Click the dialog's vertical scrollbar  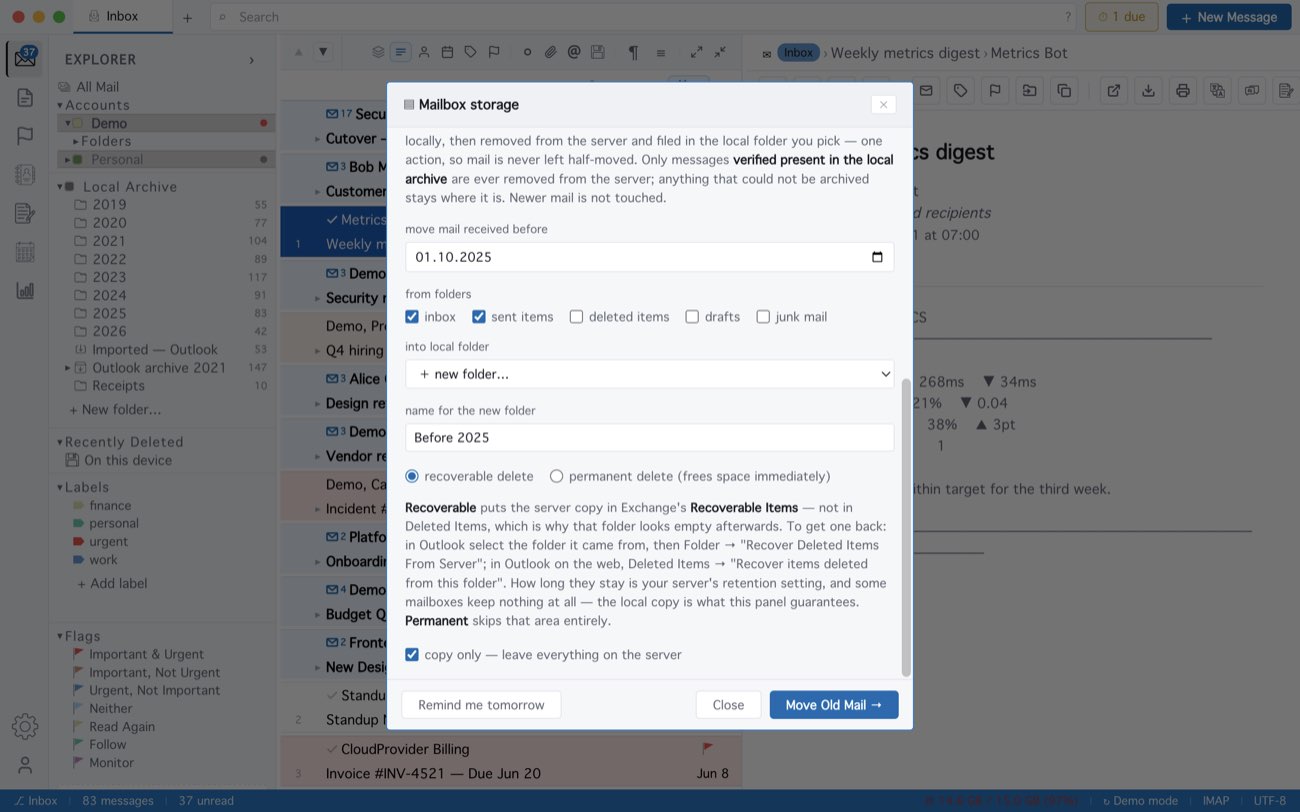pyautogui.click(x=906, y=527)
